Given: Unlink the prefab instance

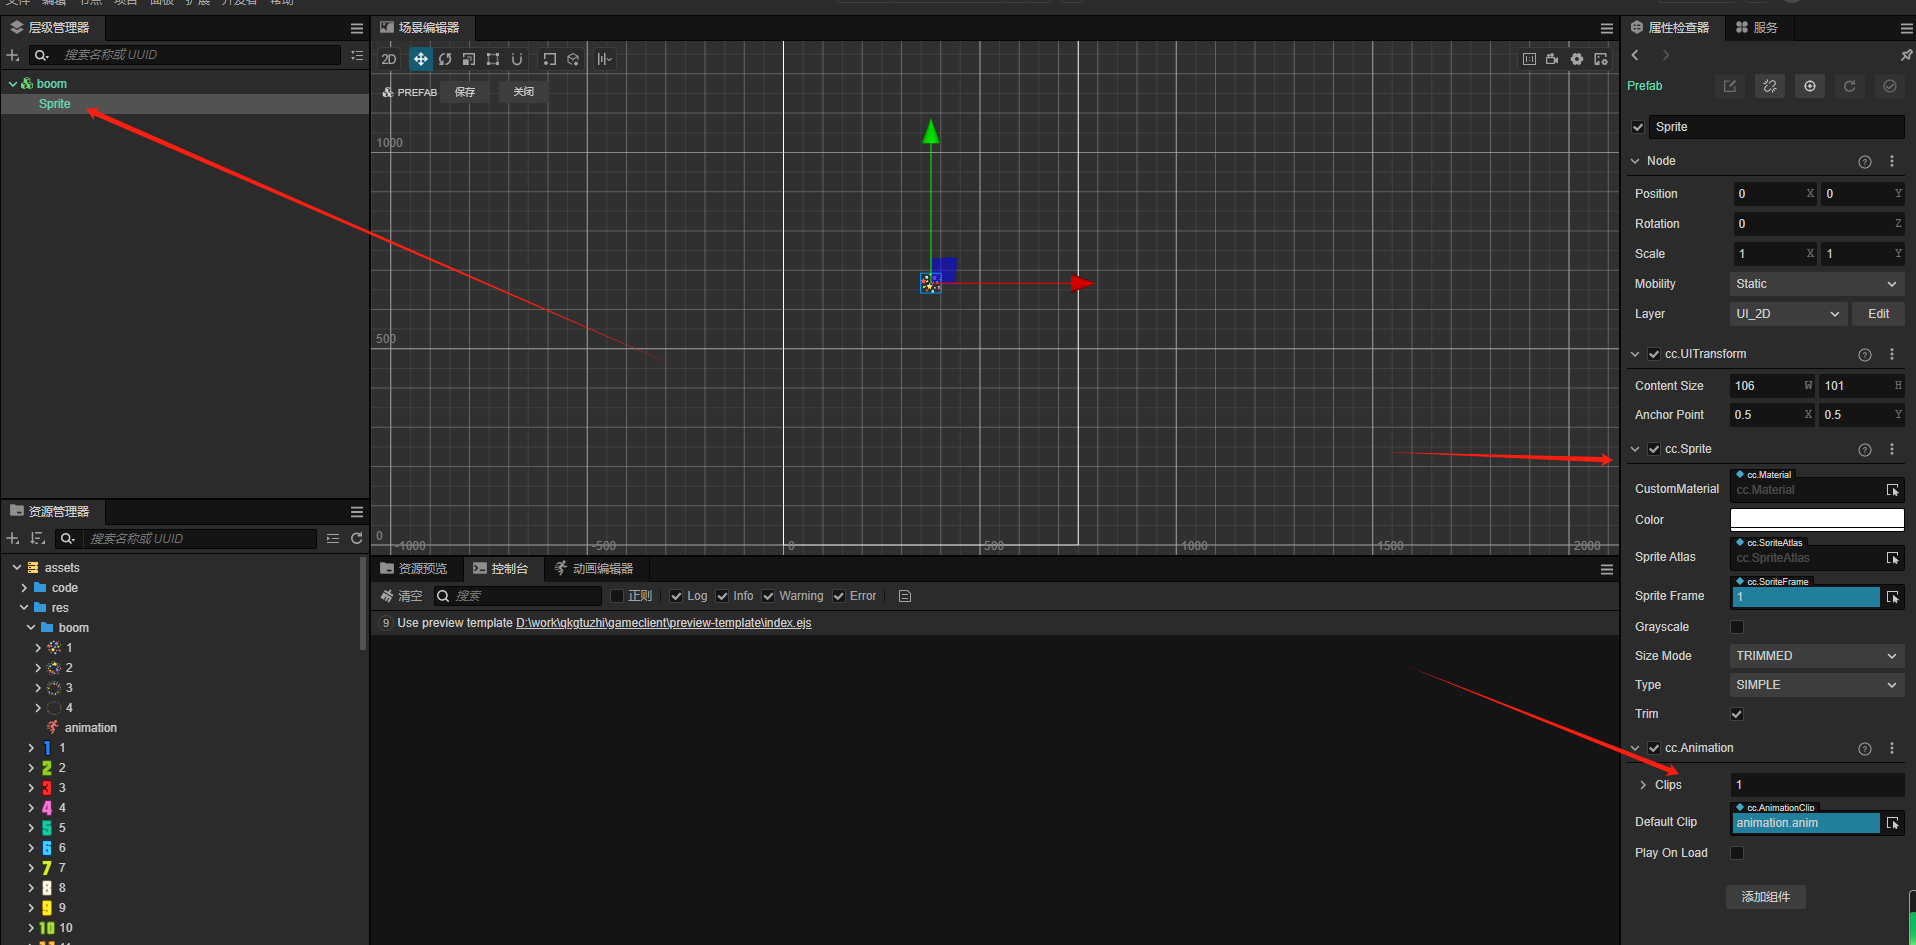Looking at the screenshot, I should tap(1770, 86).
